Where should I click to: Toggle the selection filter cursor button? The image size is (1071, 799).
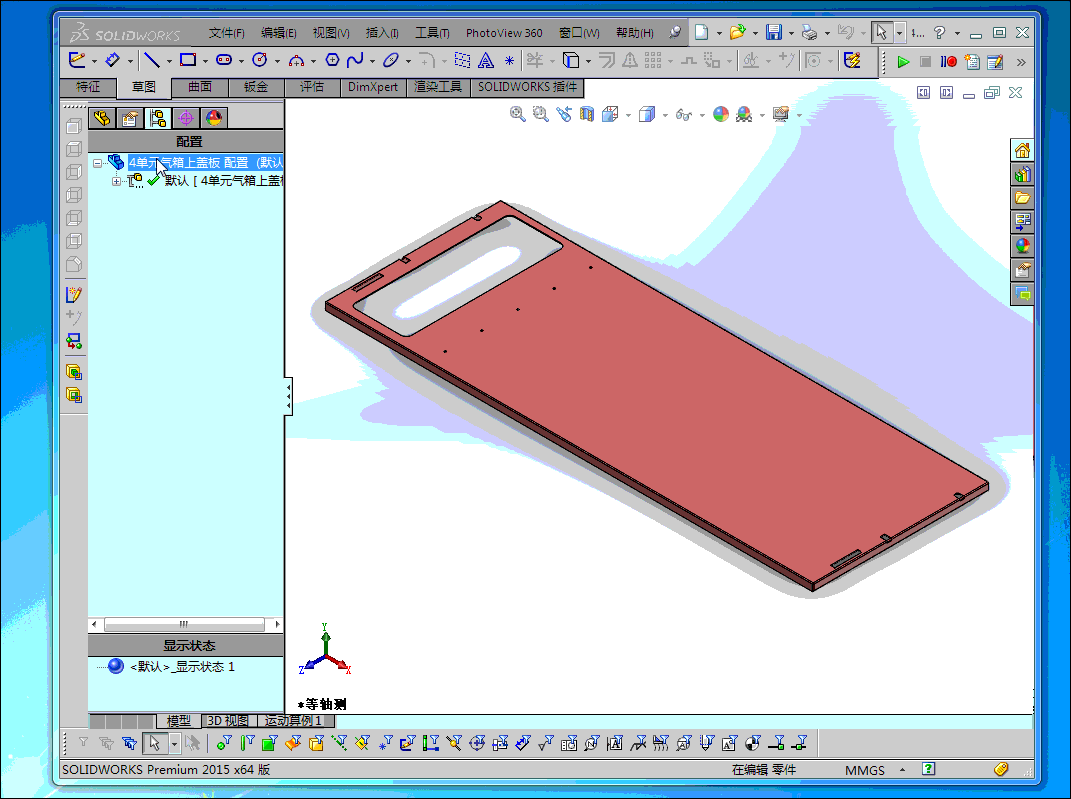pyautogui.click(x=154, y=743)
